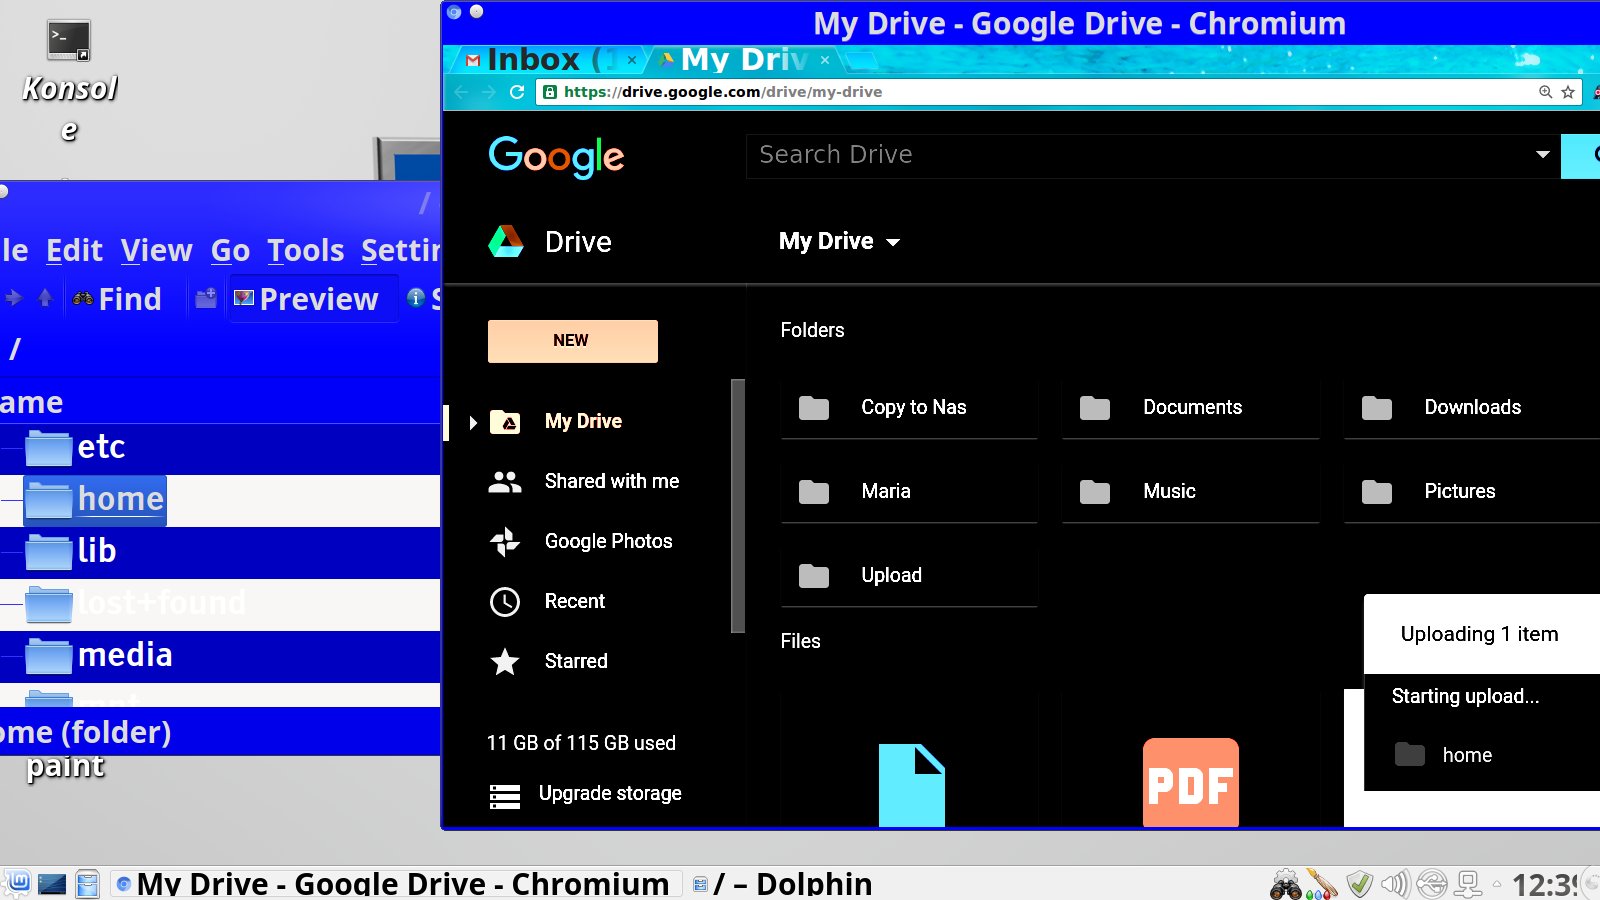Open Settings menu in Dolphin

pos(400,250)
